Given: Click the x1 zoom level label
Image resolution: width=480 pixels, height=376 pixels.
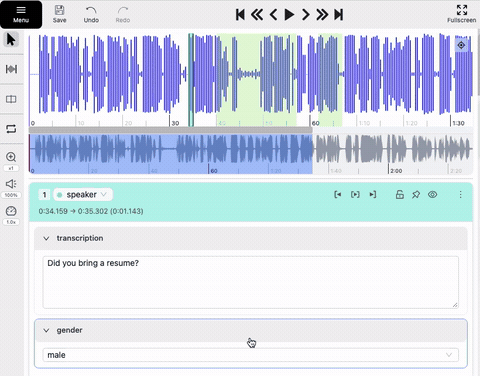Looking at the screenshot, I should [x=11, y=168].
